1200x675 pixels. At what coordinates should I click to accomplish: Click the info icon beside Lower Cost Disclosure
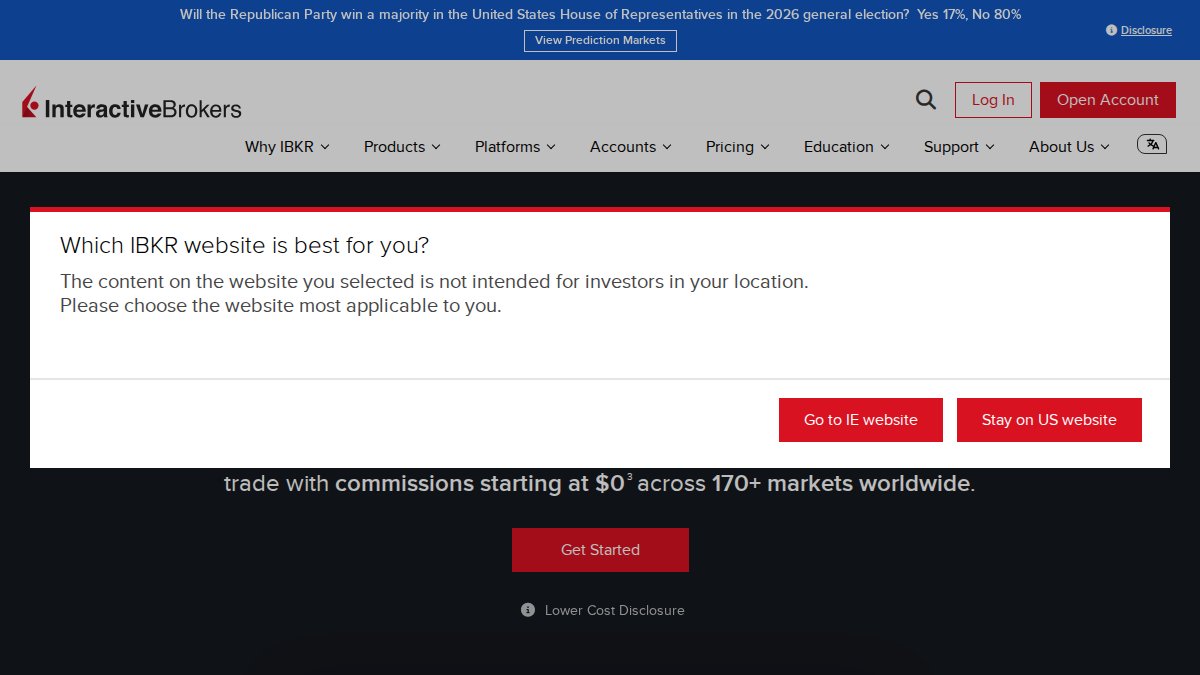pos(528,610)
